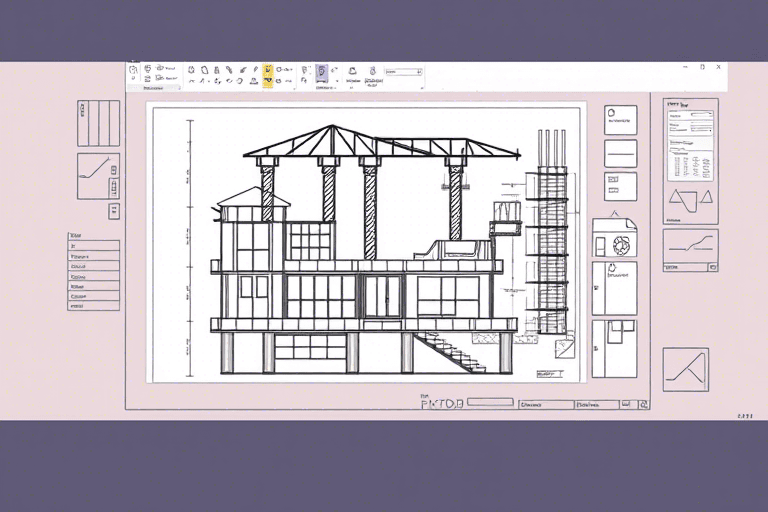
Task: Select the top thumbnail right of the drawing canvas
Action: click(620, 120)
